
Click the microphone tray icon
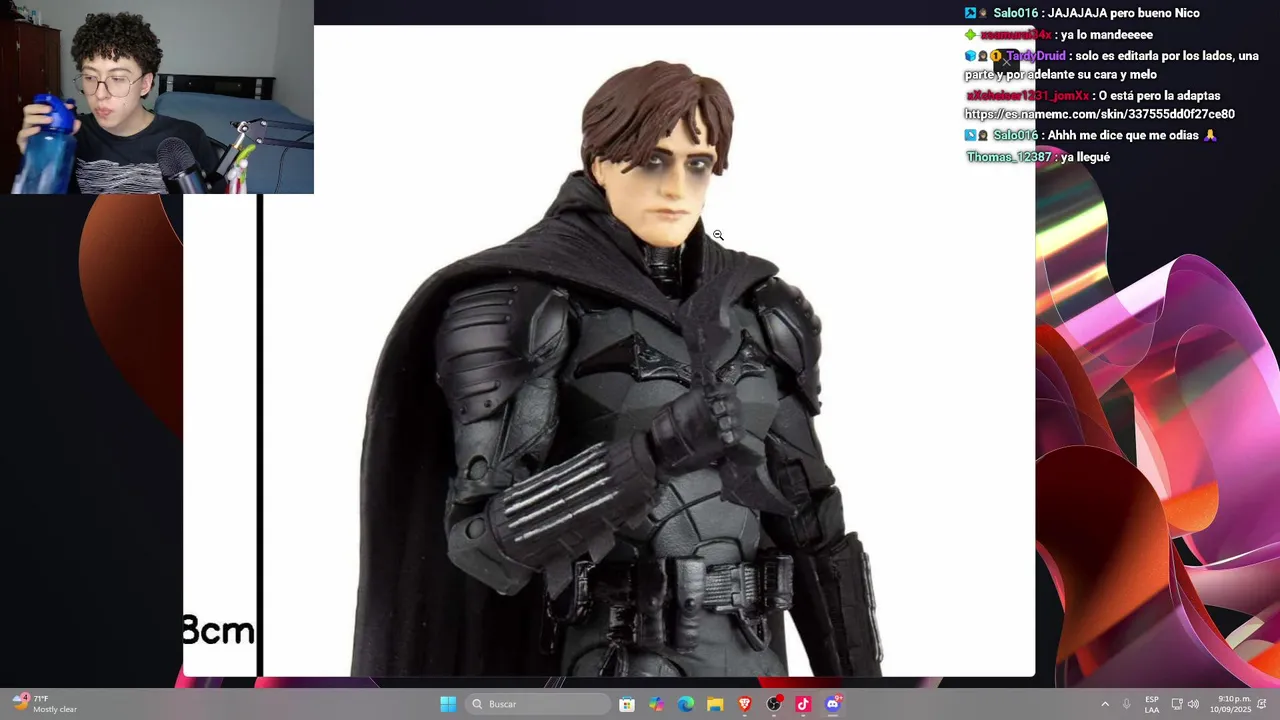coord(1126,704)
